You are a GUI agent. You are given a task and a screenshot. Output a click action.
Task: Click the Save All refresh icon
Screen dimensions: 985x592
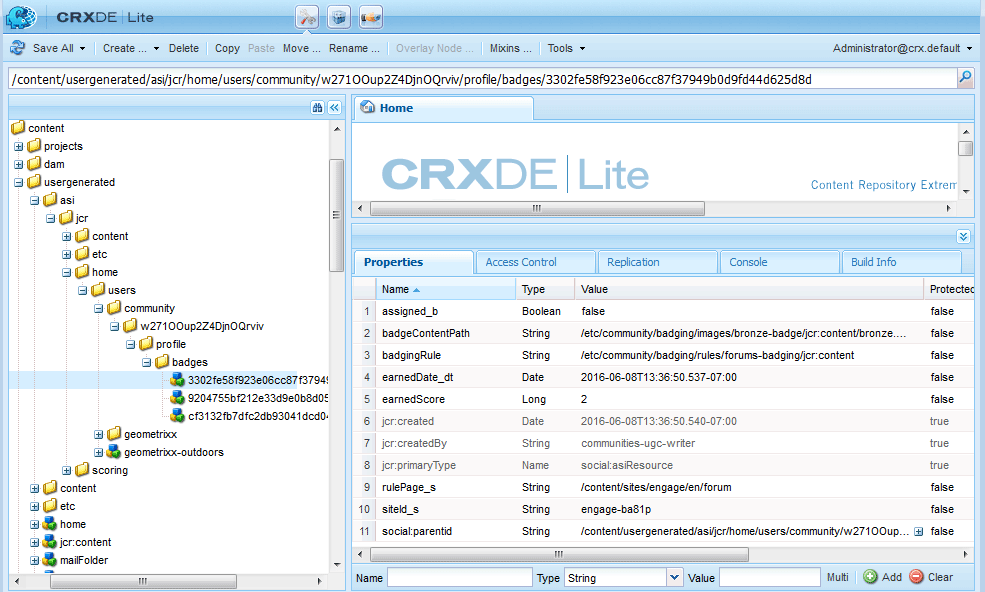pyautogui.click(x=18, y=48)
